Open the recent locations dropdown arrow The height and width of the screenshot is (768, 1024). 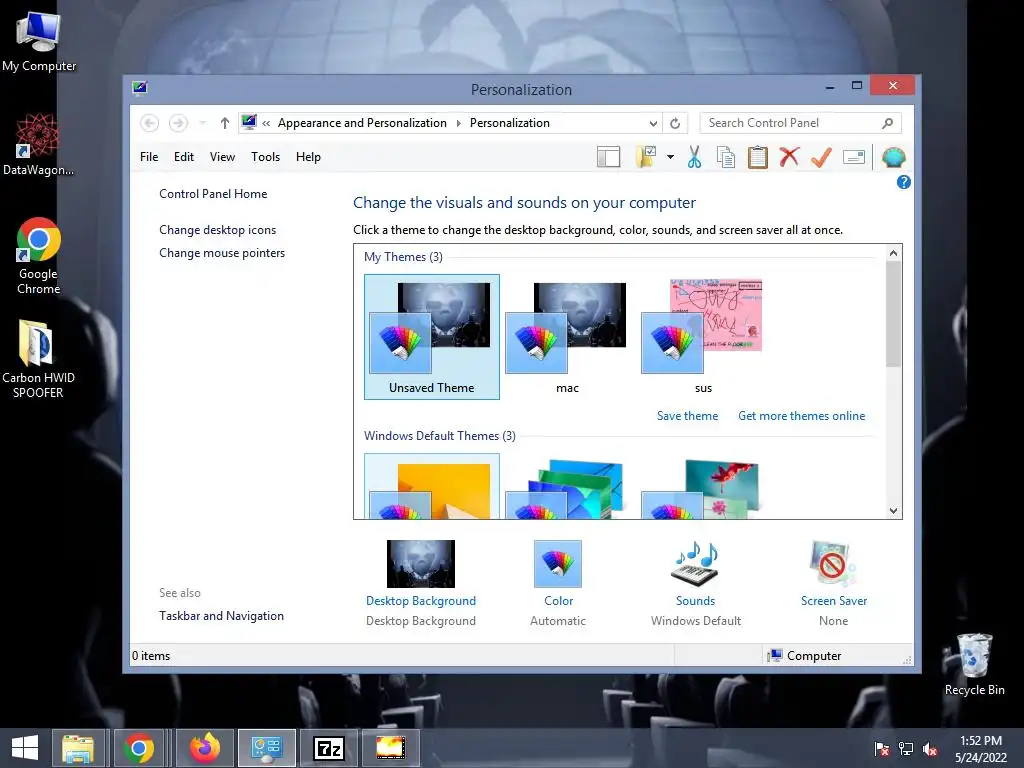[x=202, y=123]
